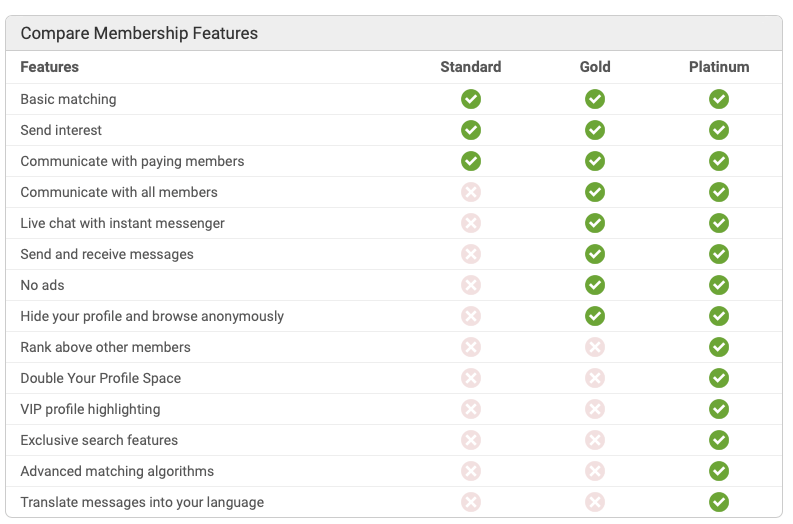Click Standard cross for Communicate with all members
This screenshot has height=524, width=793.
pyautogui.click(x=471, y=192)
